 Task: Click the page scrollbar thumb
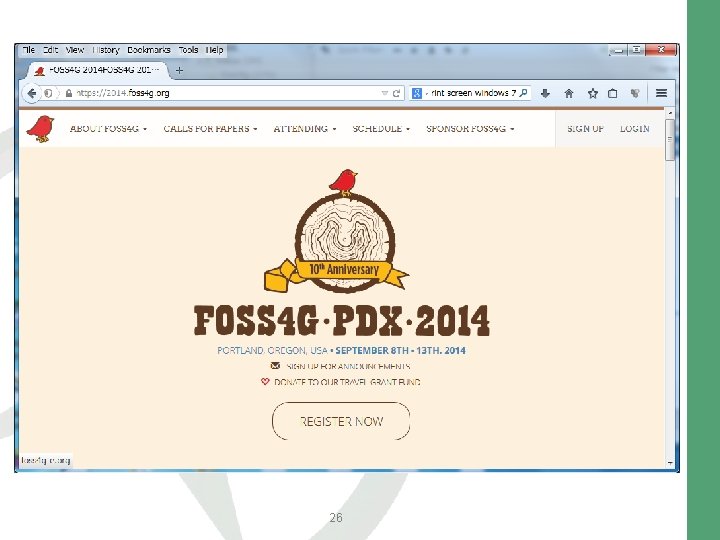pos(670,140)
